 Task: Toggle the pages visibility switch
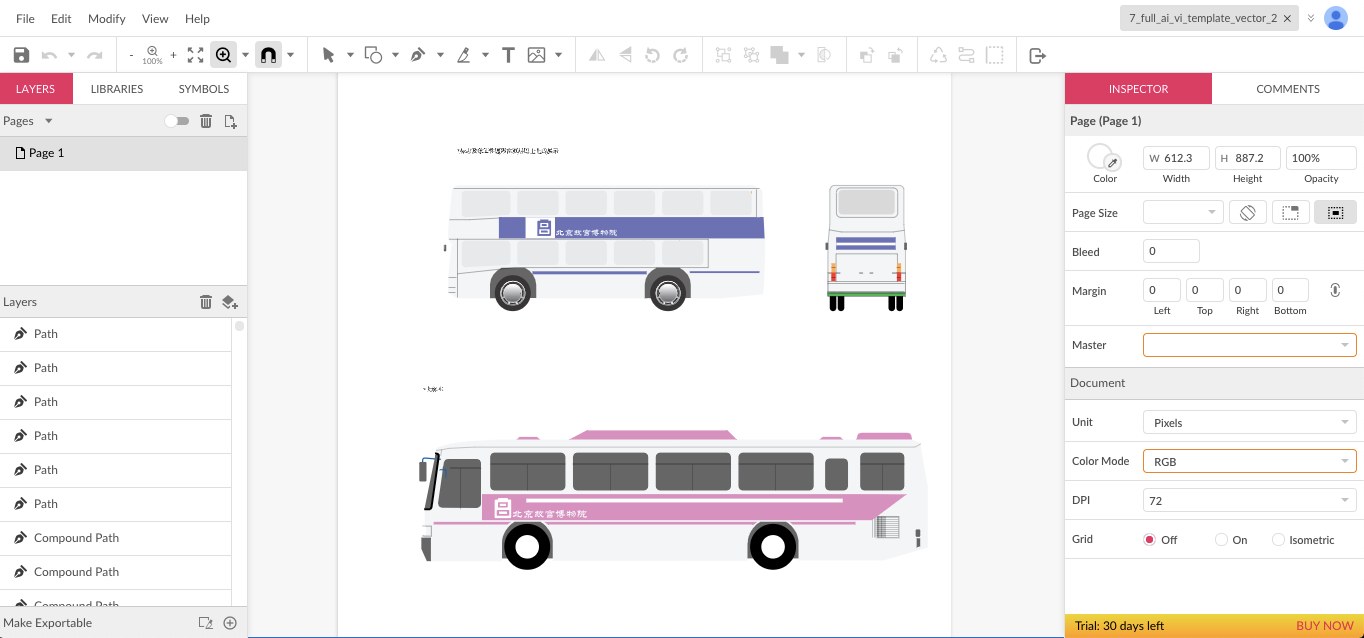(177, 120)
